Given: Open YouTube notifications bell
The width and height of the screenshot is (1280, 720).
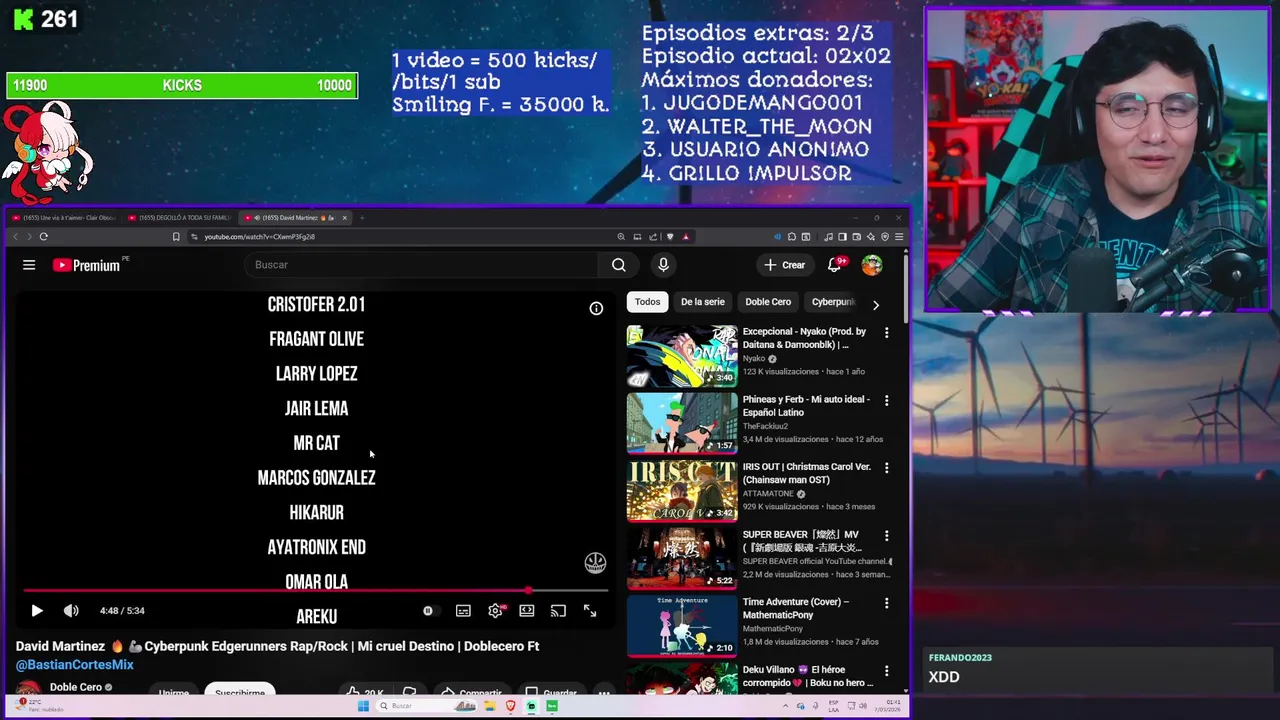Looking at the screenshot, I should tap(835, 265).
